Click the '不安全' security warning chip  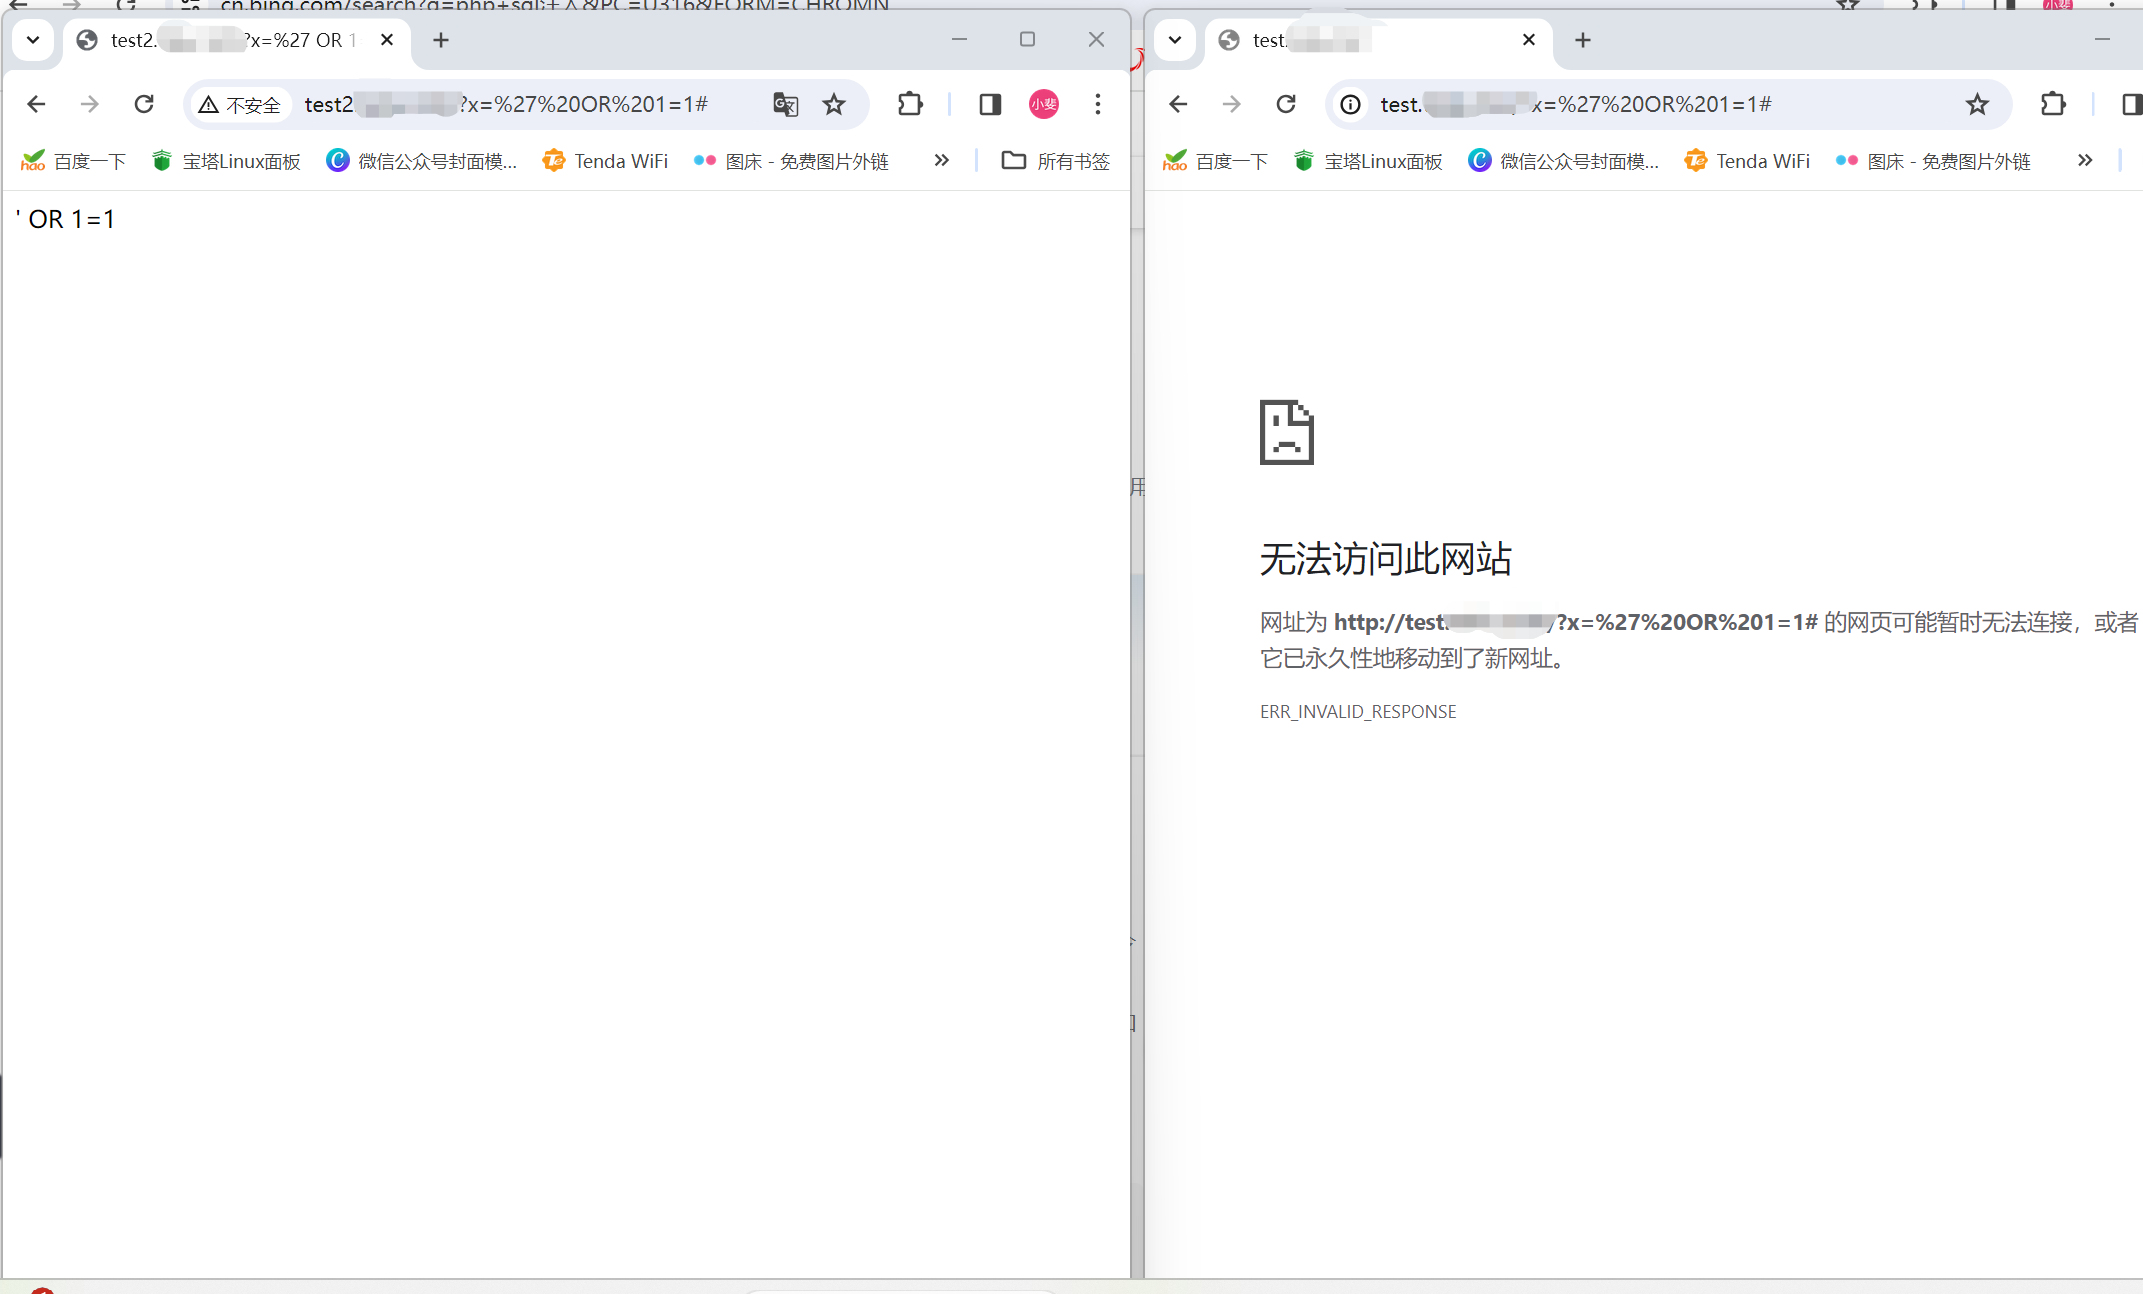coord(239,105)
